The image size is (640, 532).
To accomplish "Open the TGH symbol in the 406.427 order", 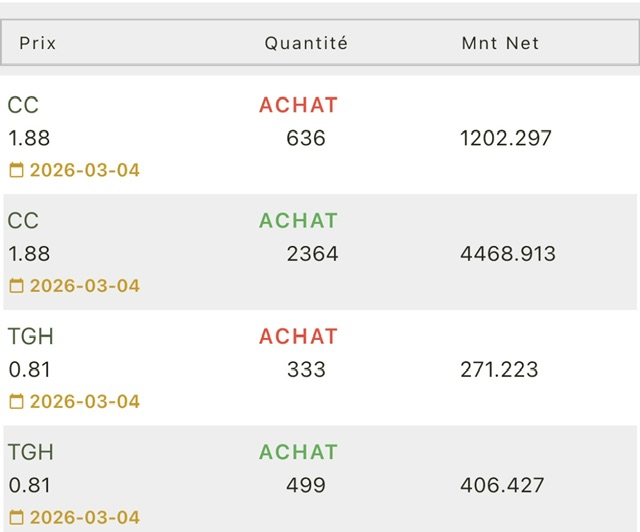I will 30,453.
